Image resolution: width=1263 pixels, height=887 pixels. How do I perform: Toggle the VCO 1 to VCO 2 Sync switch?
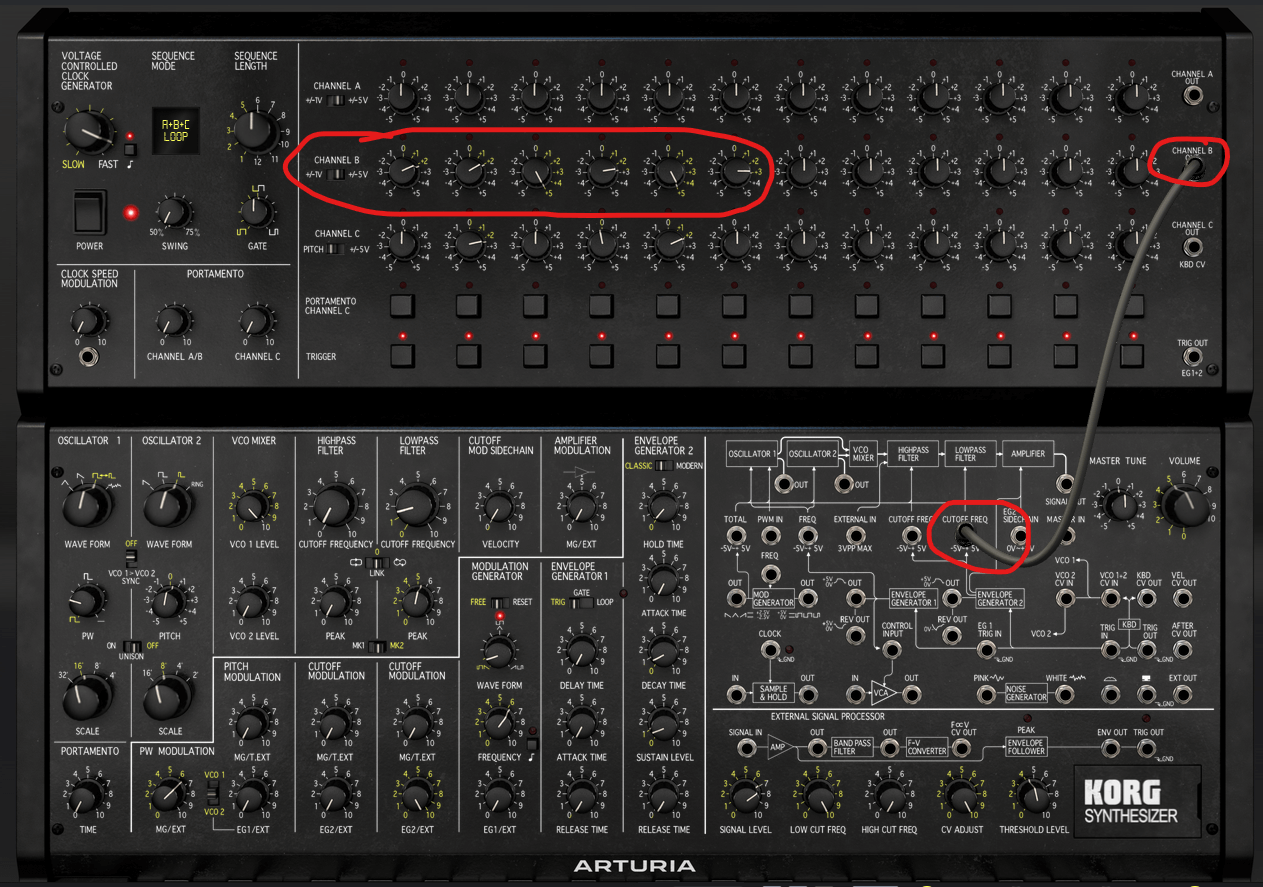[132, 558]
